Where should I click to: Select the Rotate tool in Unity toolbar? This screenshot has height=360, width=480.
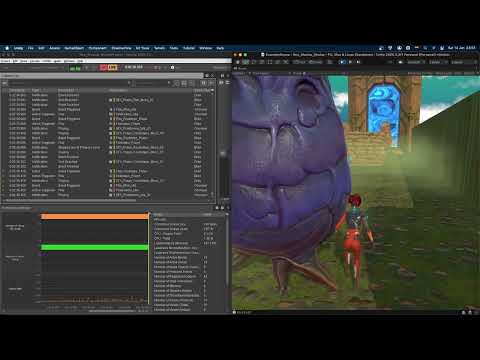(254, 62)
